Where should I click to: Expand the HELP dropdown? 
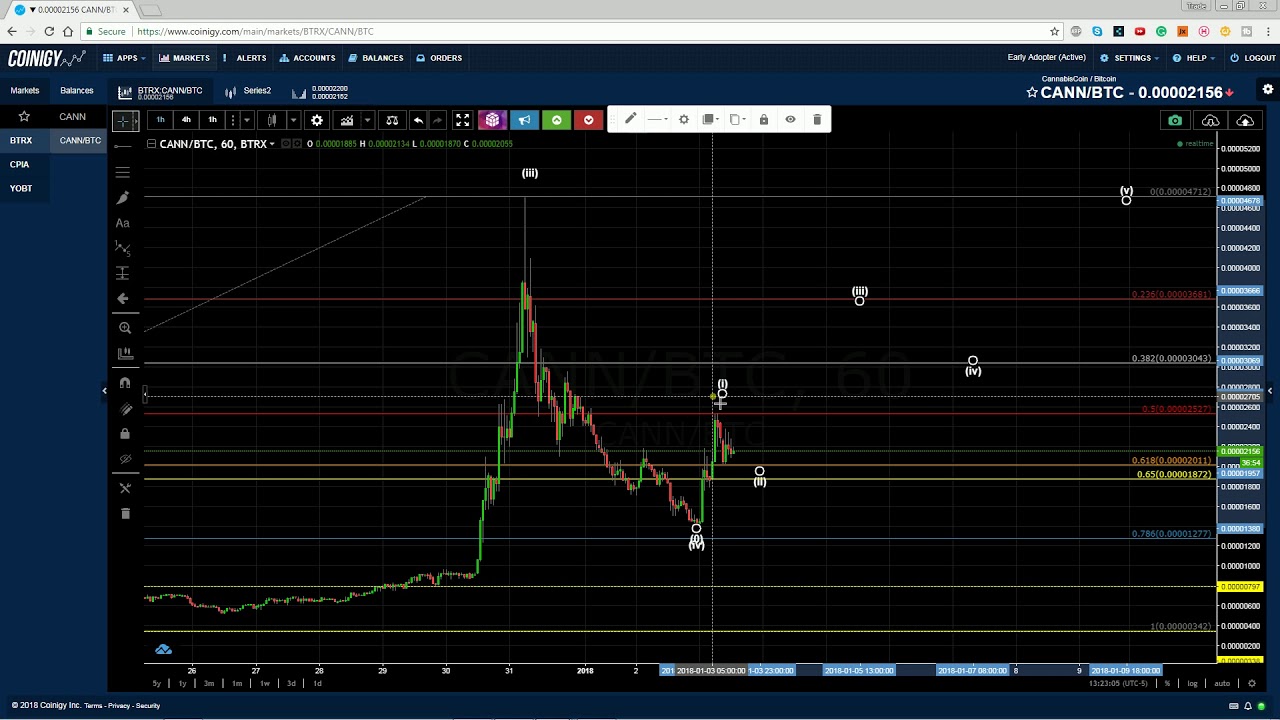(1194, 58)
